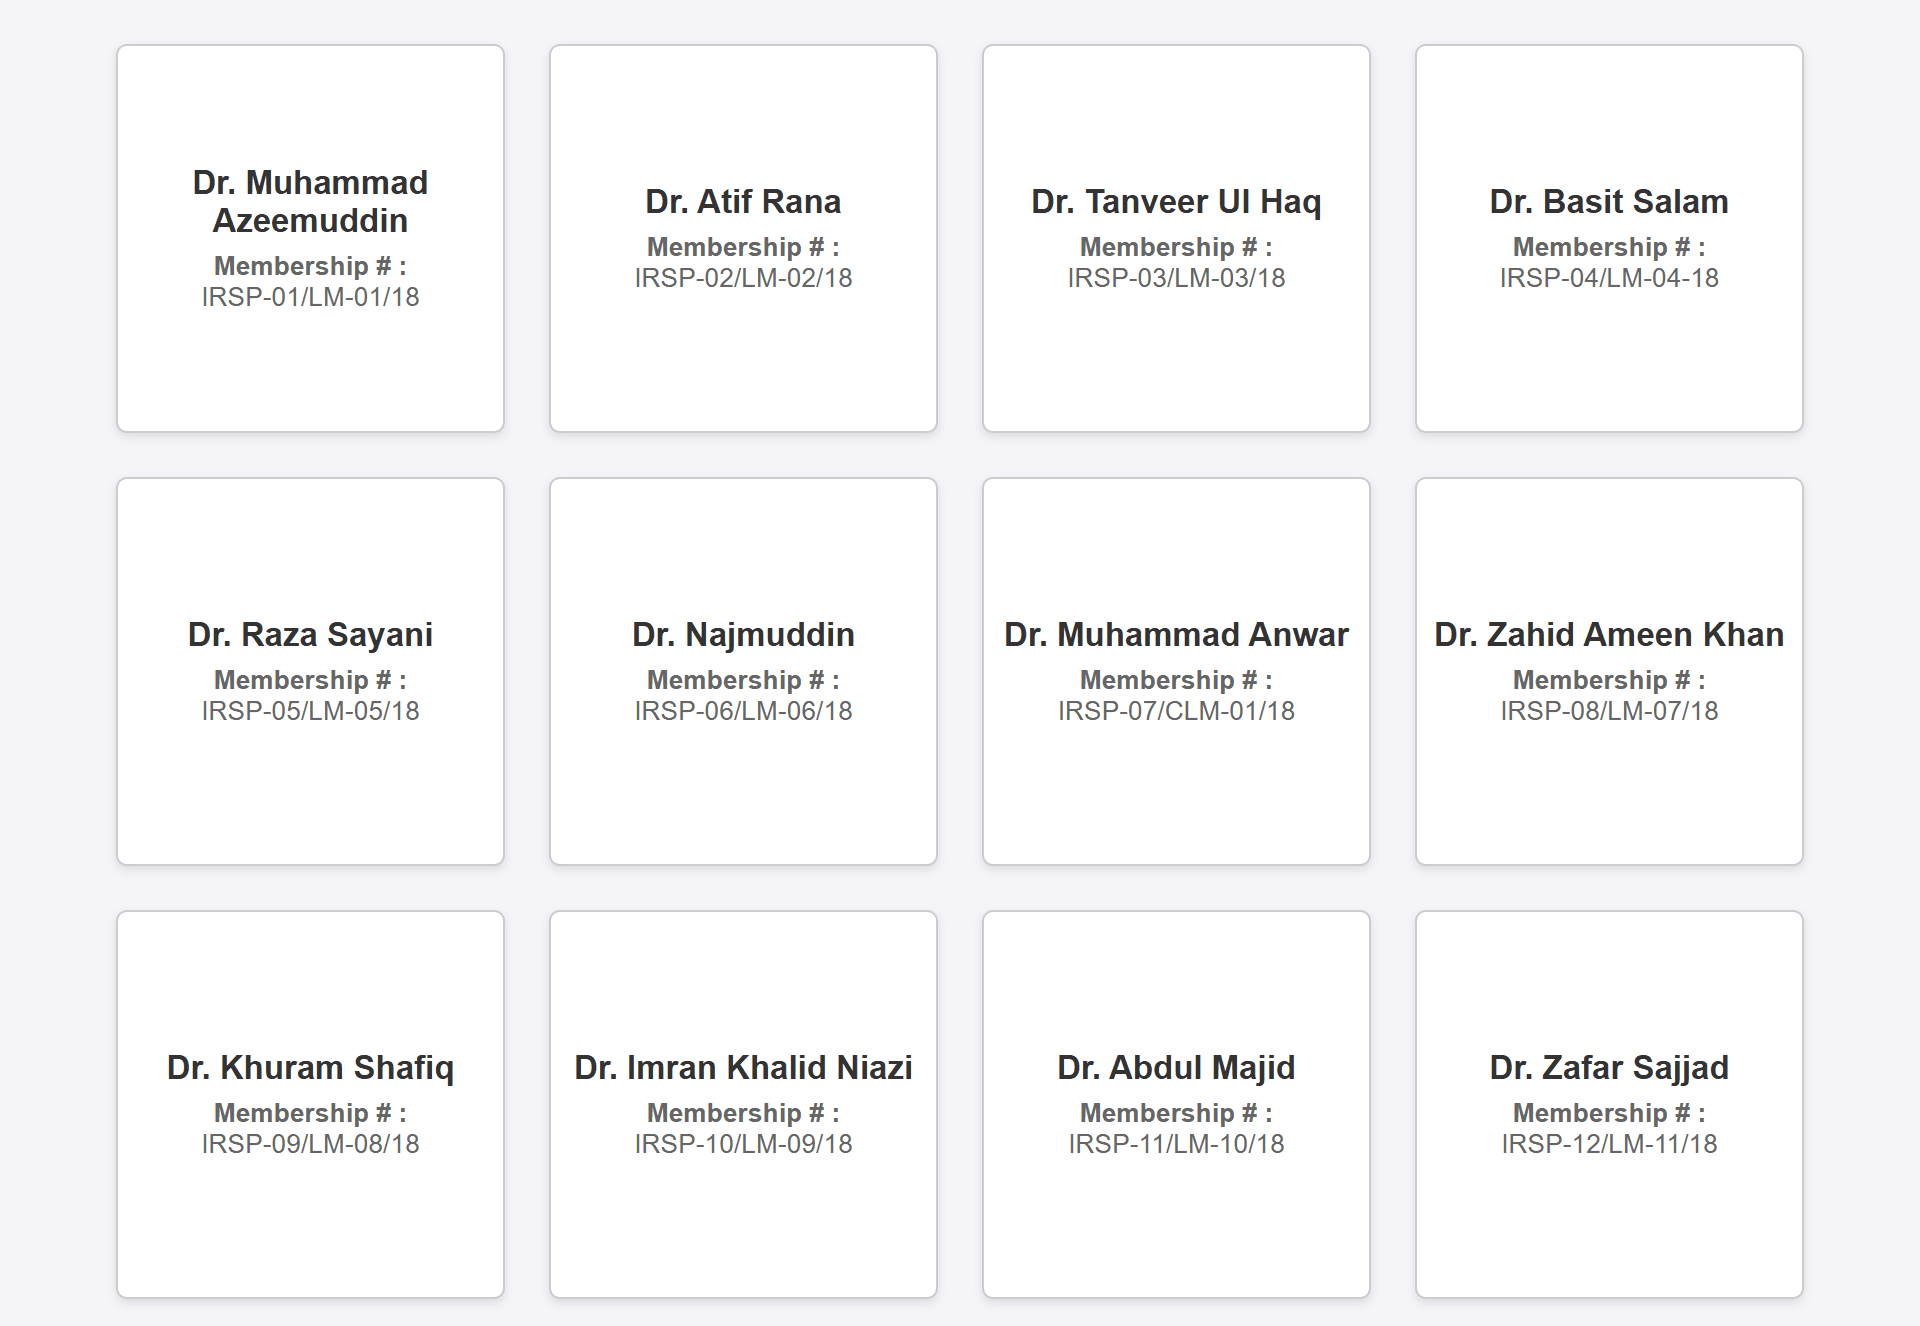Click the Dr. Zafar Sajjad name heading
The height and width of the screenshot is (1326, 1920).
(x=1609, y=1067)
